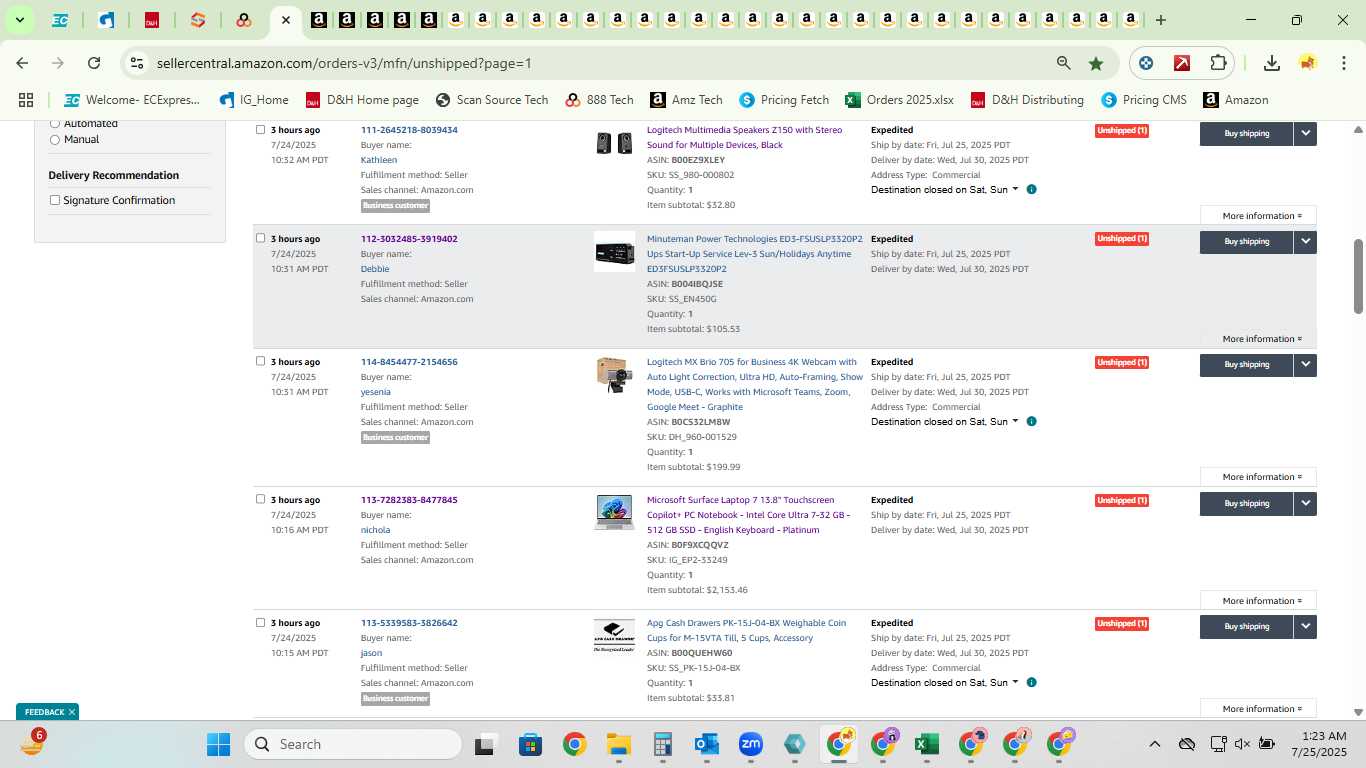Open the Chrome downloads icon

click(x=1272, y=63)
